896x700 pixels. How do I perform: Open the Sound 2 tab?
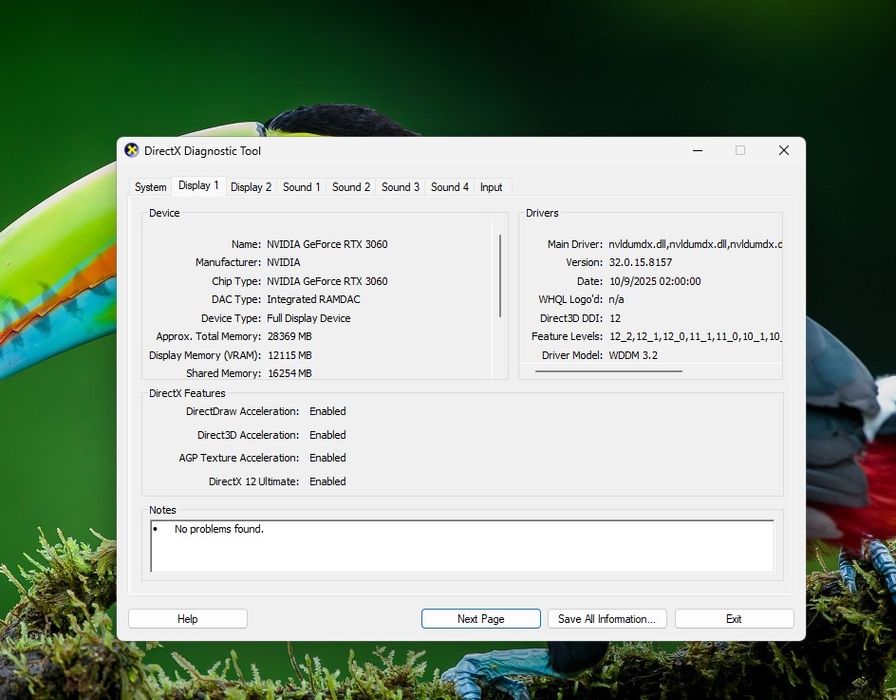point(351,187)
